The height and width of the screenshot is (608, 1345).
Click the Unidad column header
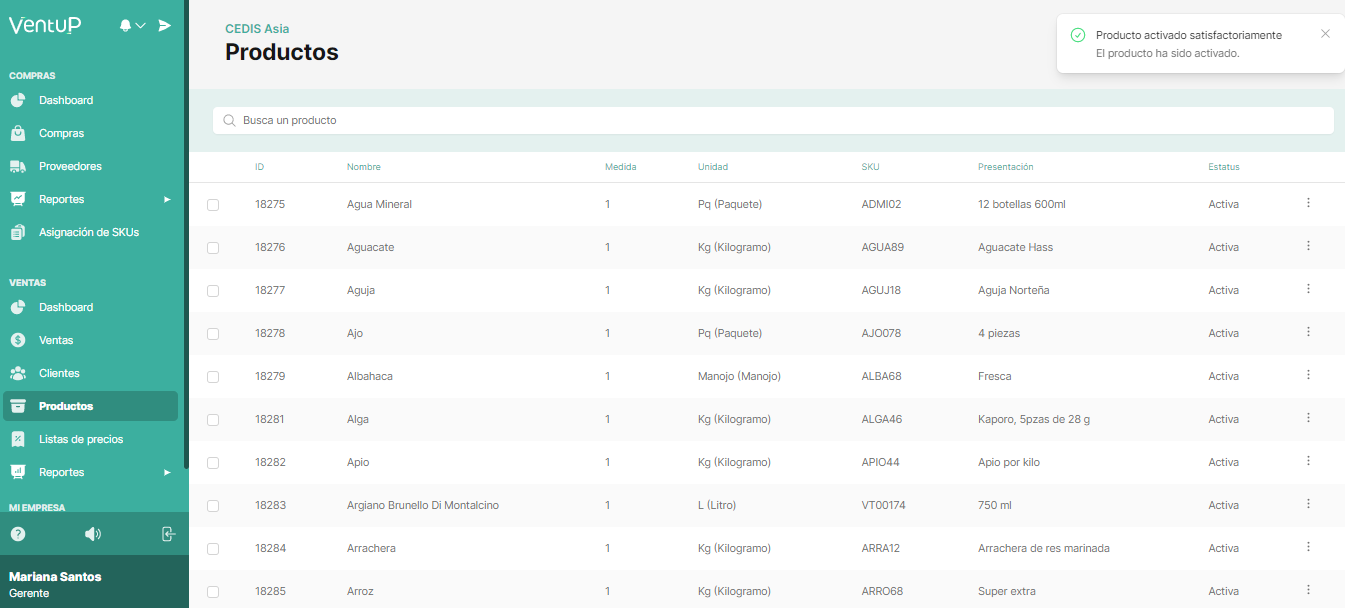point(713,167)
